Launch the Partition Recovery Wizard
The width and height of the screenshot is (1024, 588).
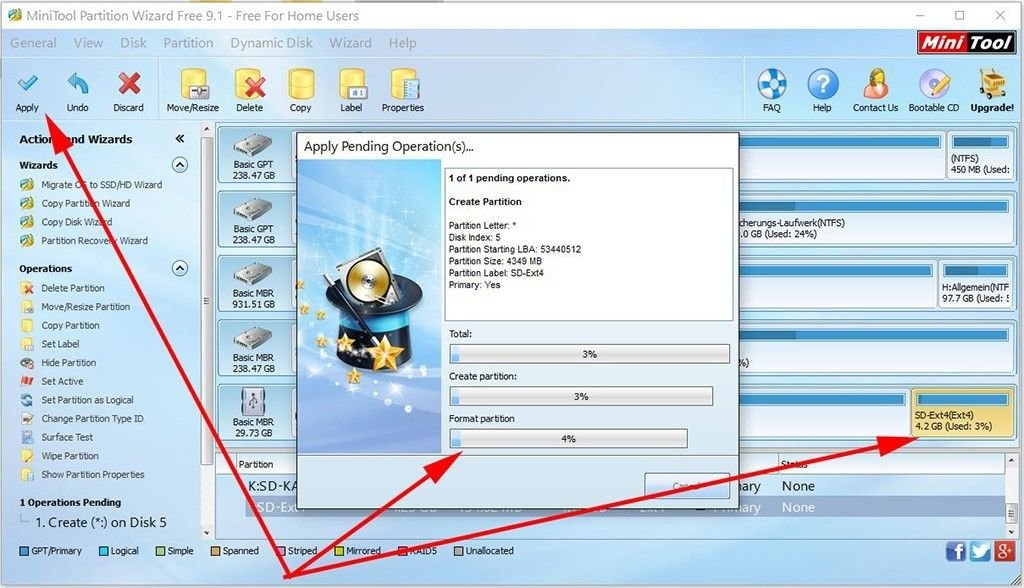(x=94, y=241)
